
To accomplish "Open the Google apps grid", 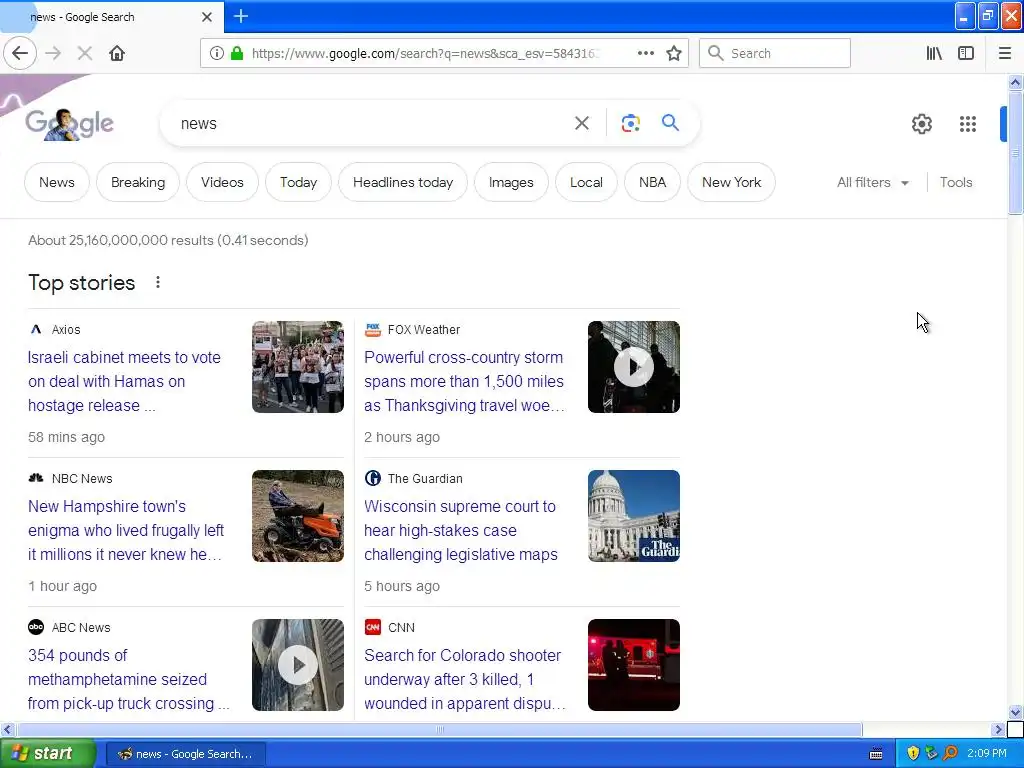I will pos(968,123).
